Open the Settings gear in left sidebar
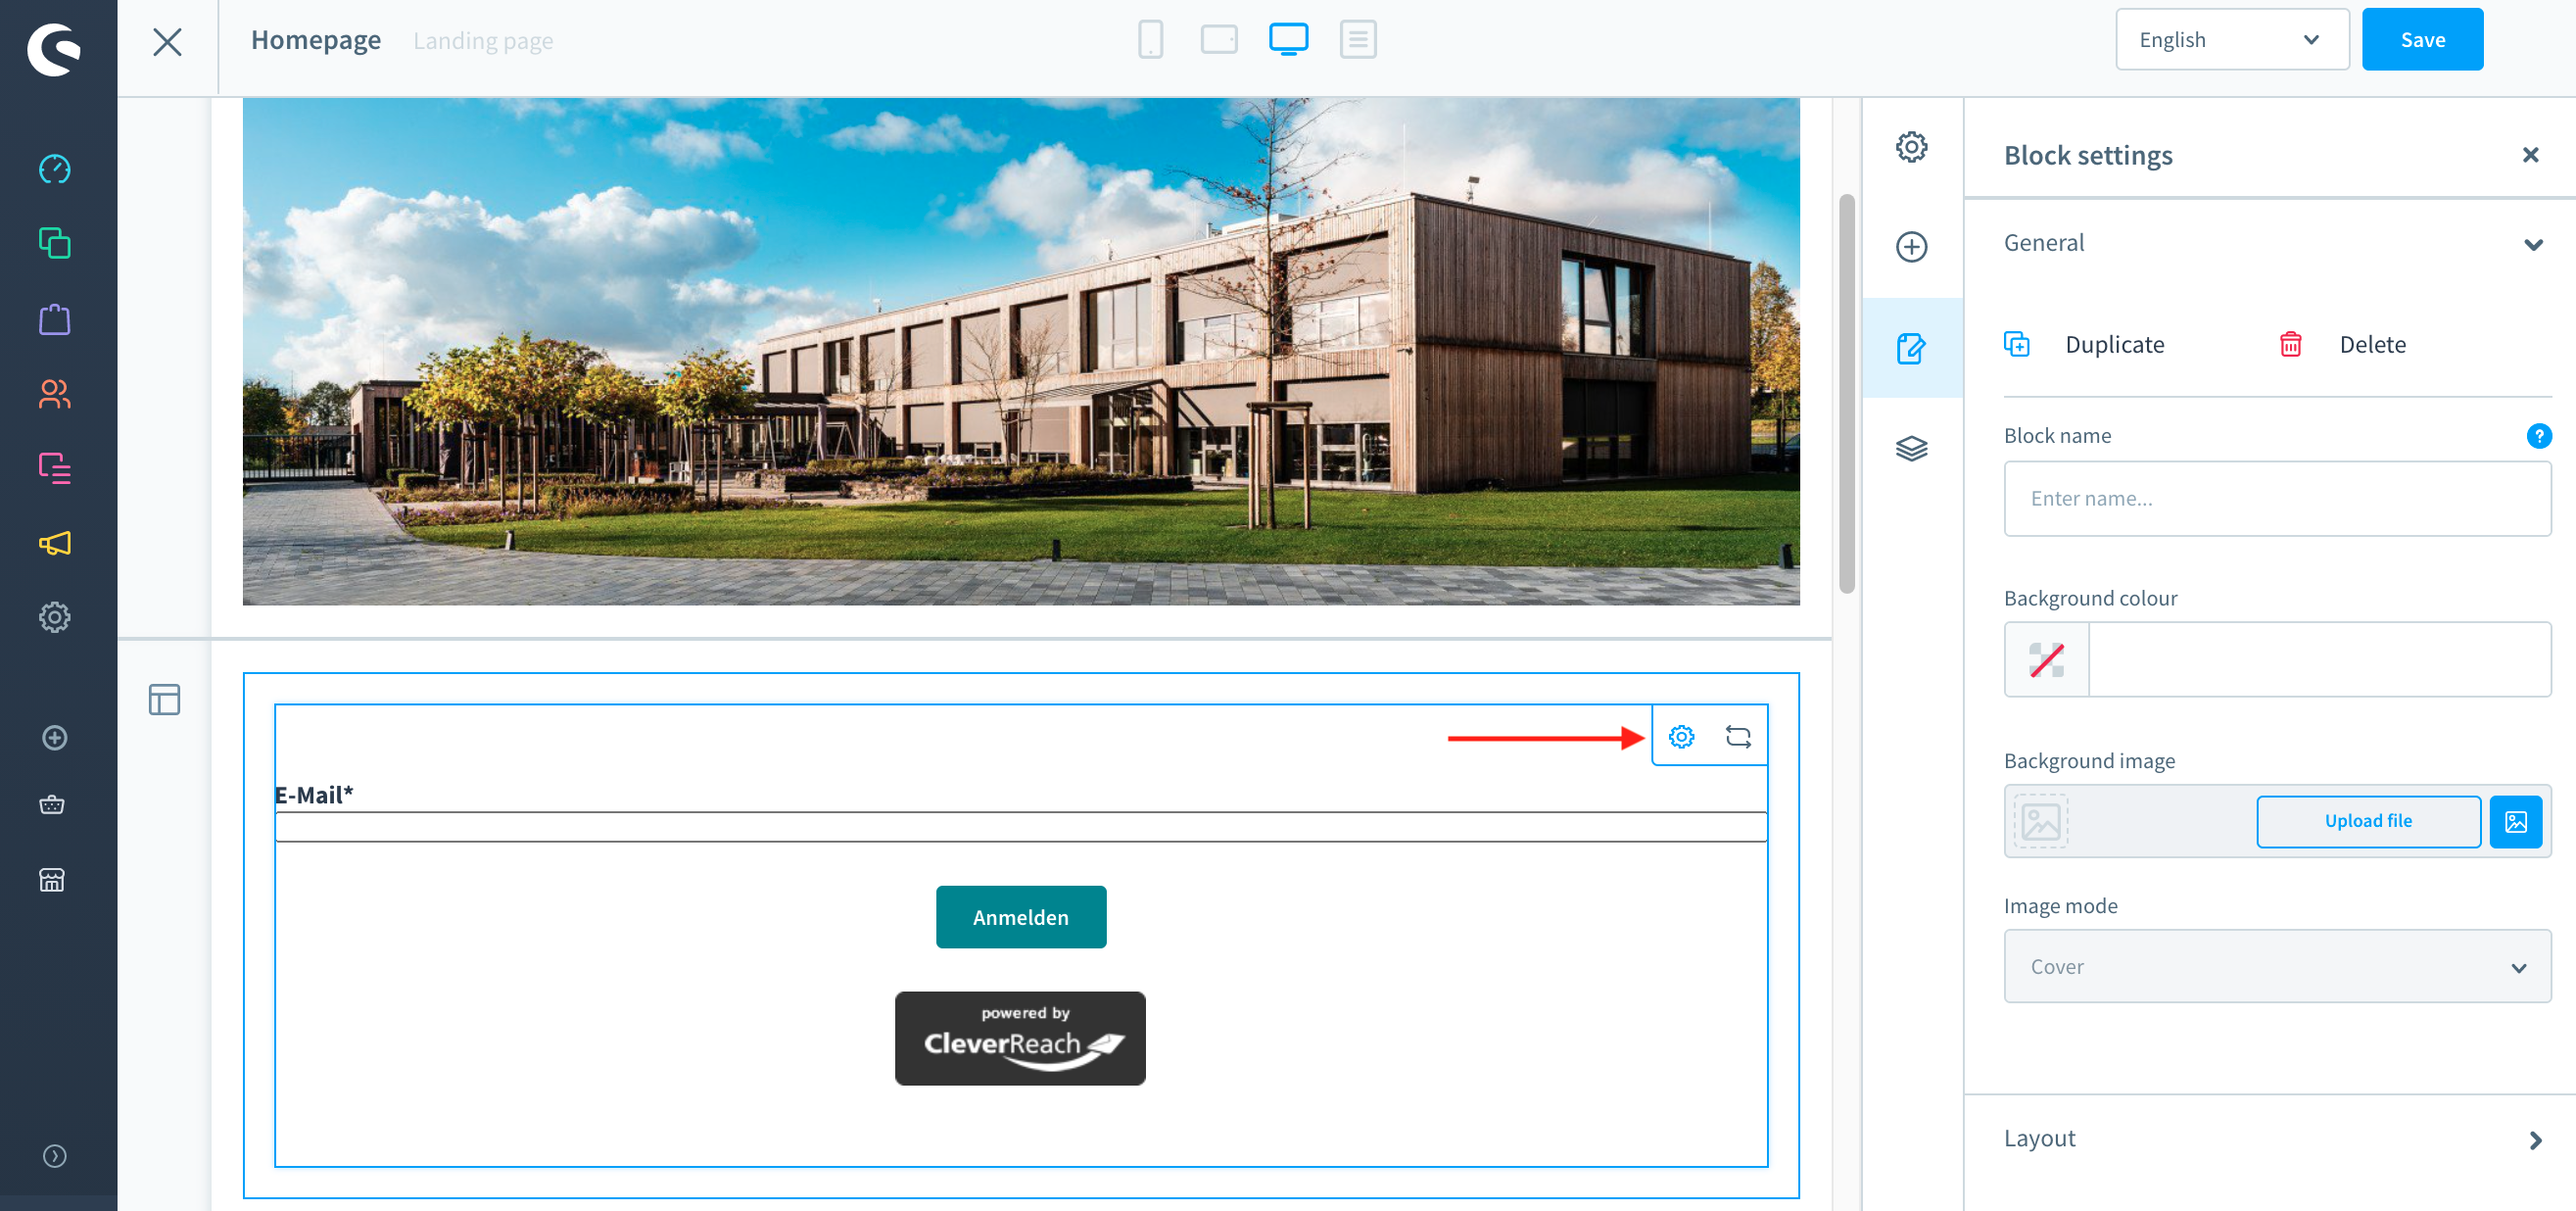Viewport: 2576px width, 1211px height. pyautogui.click(x=54, y=617)
